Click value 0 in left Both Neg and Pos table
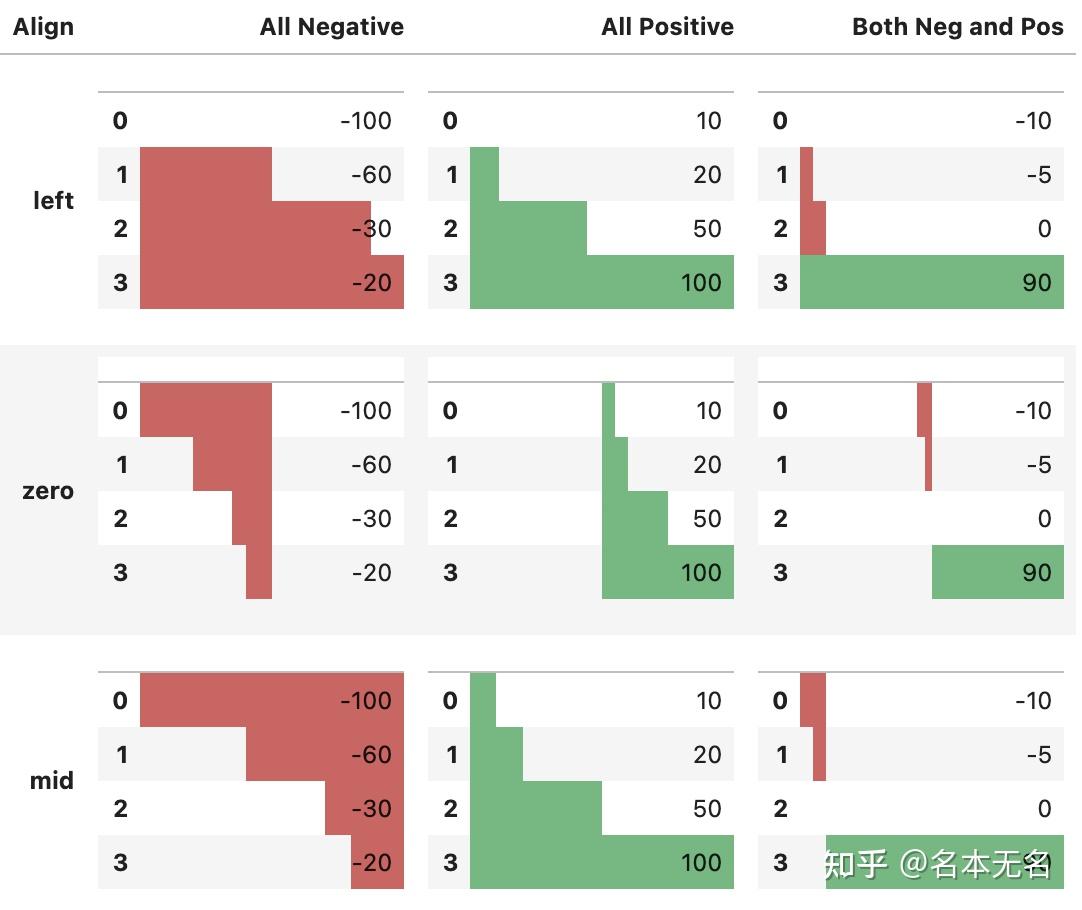The width and height of the screenshot is (1082, 910). pyautogui.click(x=1044, y=229)
